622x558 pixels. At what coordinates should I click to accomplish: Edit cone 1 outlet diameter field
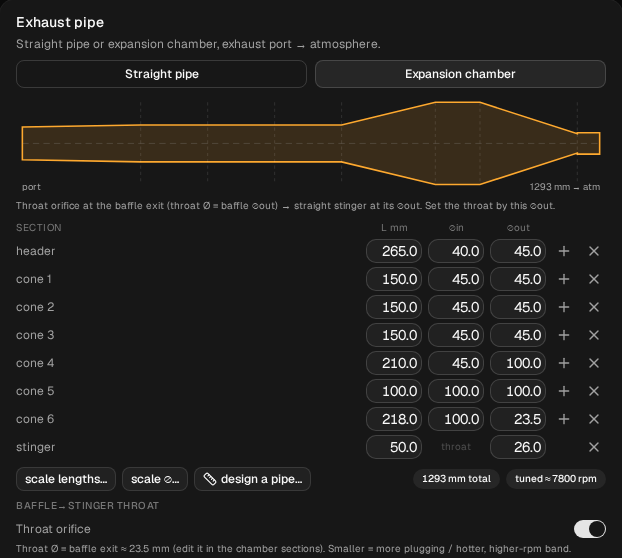pyautogui.click(x=518, y=279)
